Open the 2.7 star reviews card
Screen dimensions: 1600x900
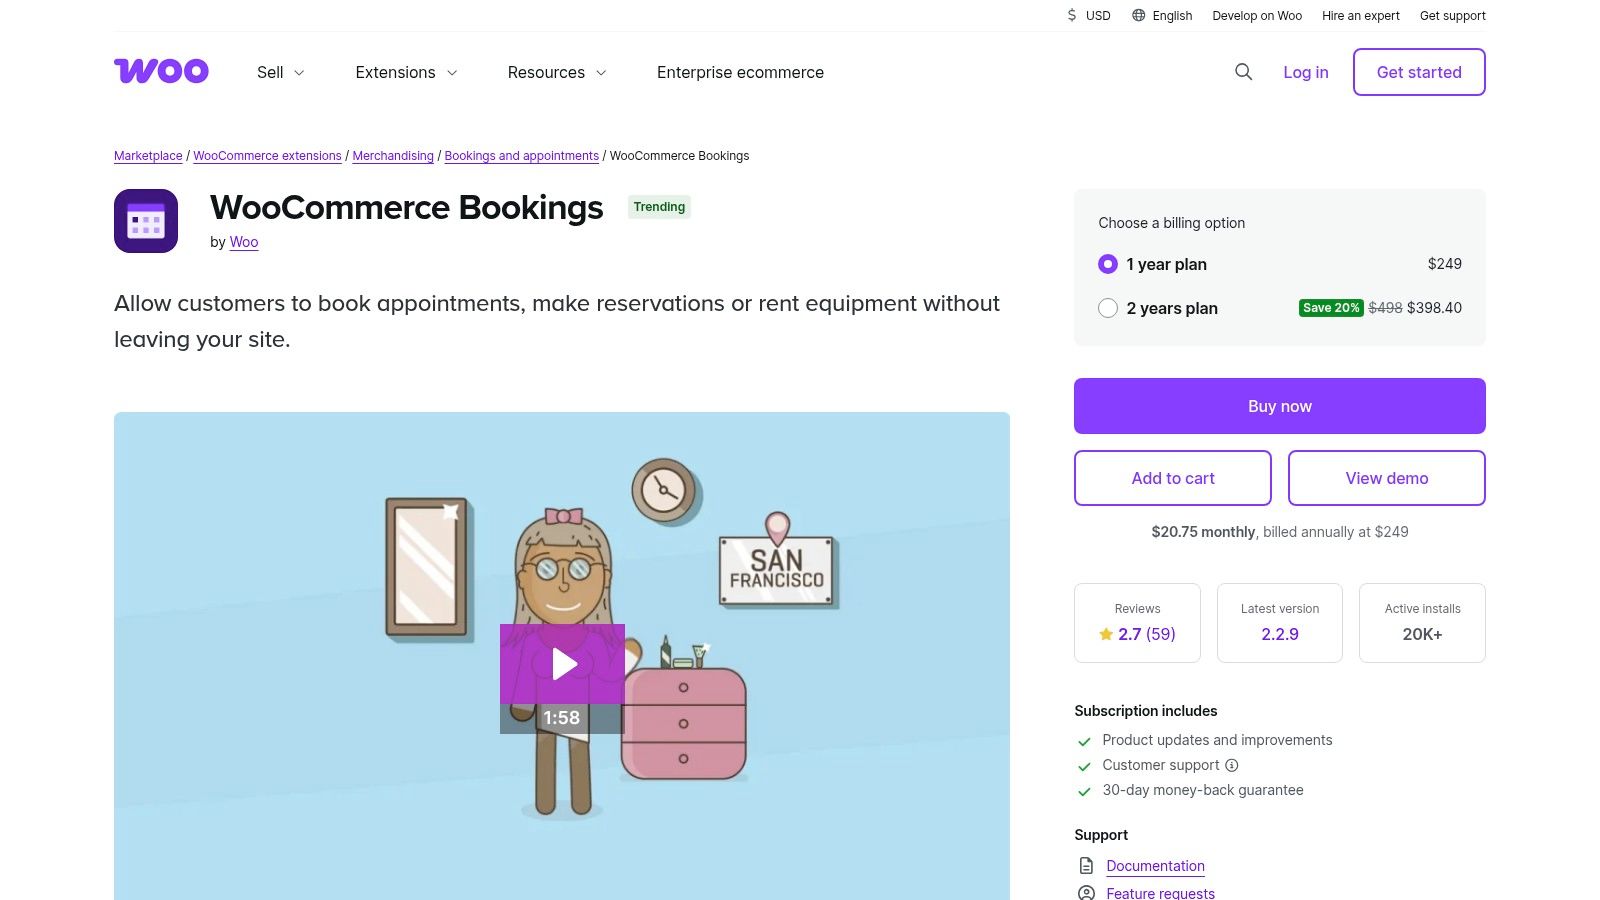point(1137,623)
